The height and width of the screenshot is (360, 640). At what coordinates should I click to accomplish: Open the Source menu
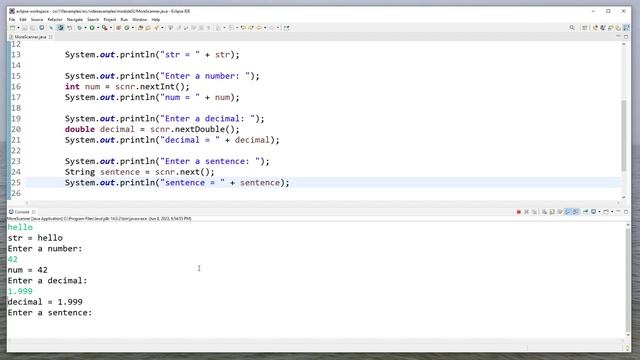coord(37,20)
